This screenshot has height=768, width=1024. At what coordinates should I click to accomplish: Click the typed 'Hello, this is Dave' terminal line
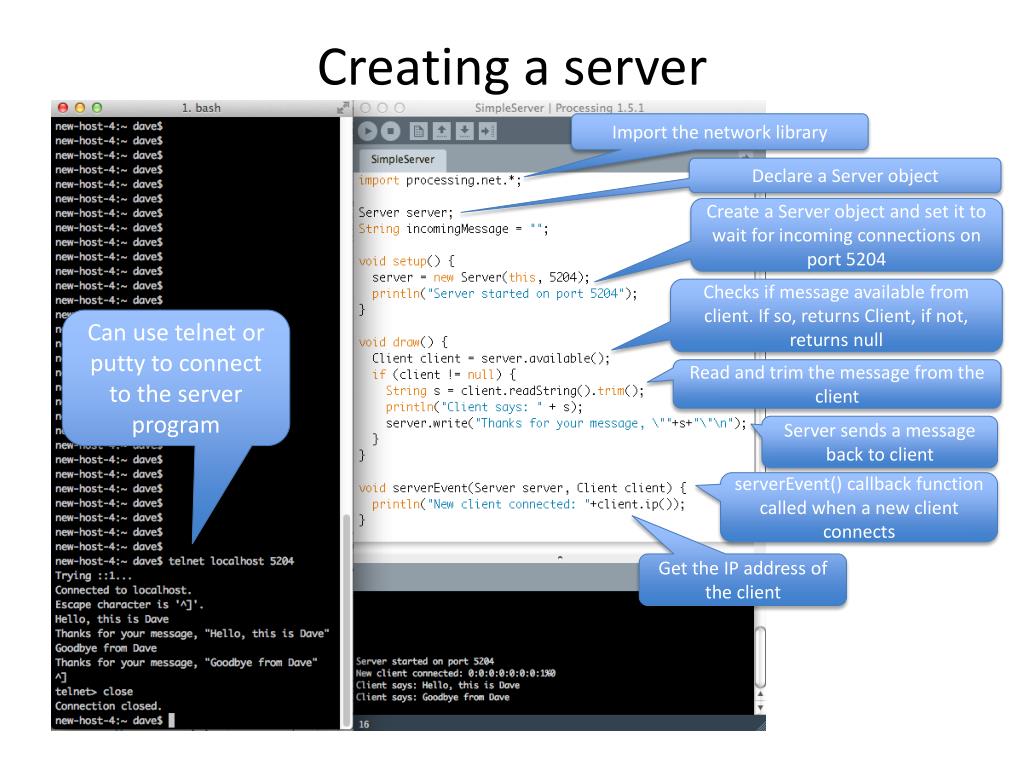pyautogui.click(x=112, y=619)
